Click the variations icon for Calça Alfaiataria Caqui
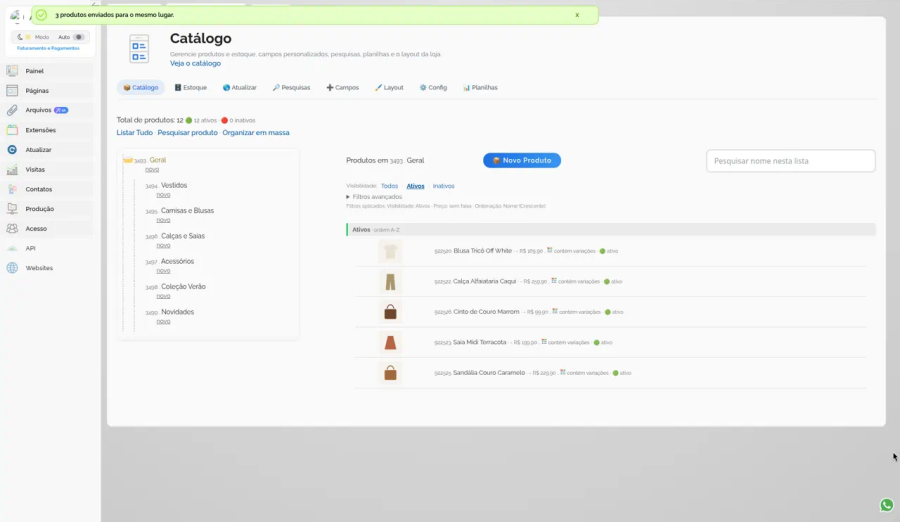Image resolution: width=900 pixels, height=522 pixels. point(554,281)
